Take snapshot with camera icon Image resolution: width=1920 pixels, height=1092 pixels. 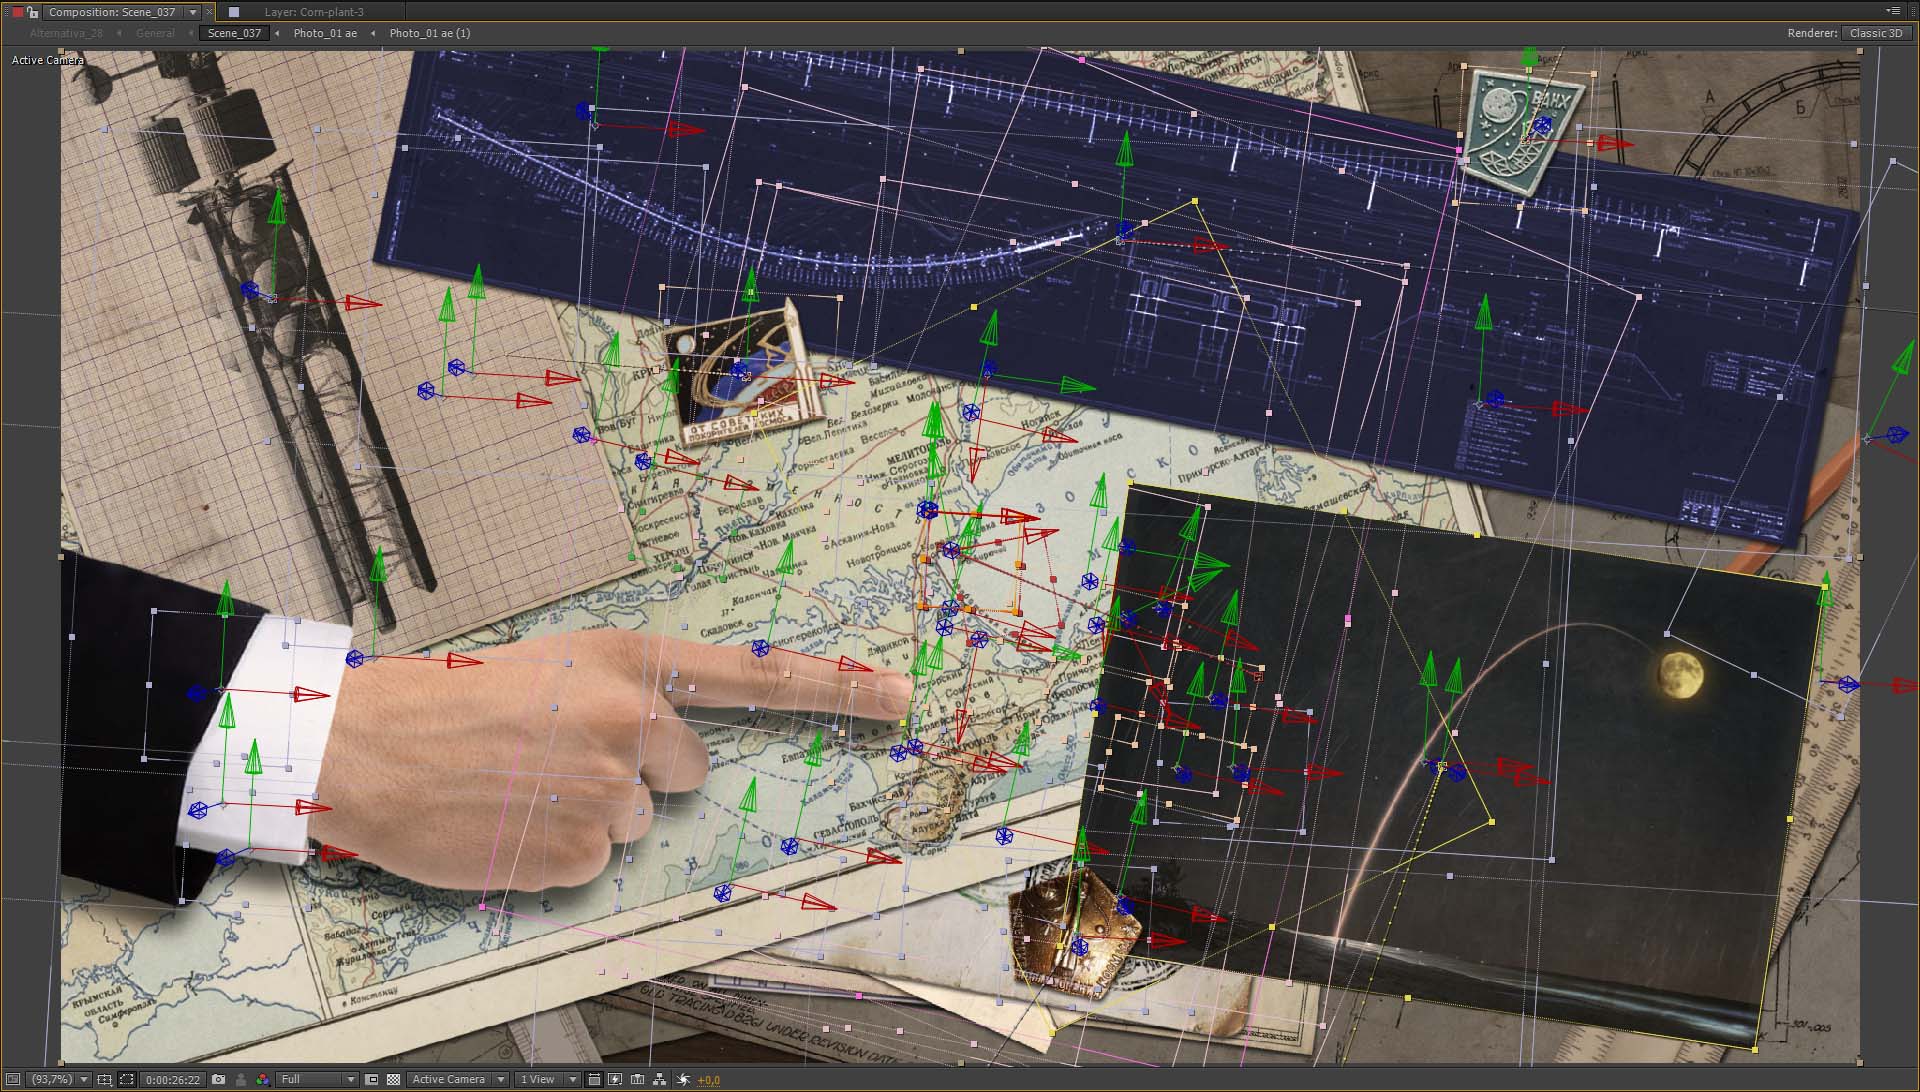[218, 1079]
